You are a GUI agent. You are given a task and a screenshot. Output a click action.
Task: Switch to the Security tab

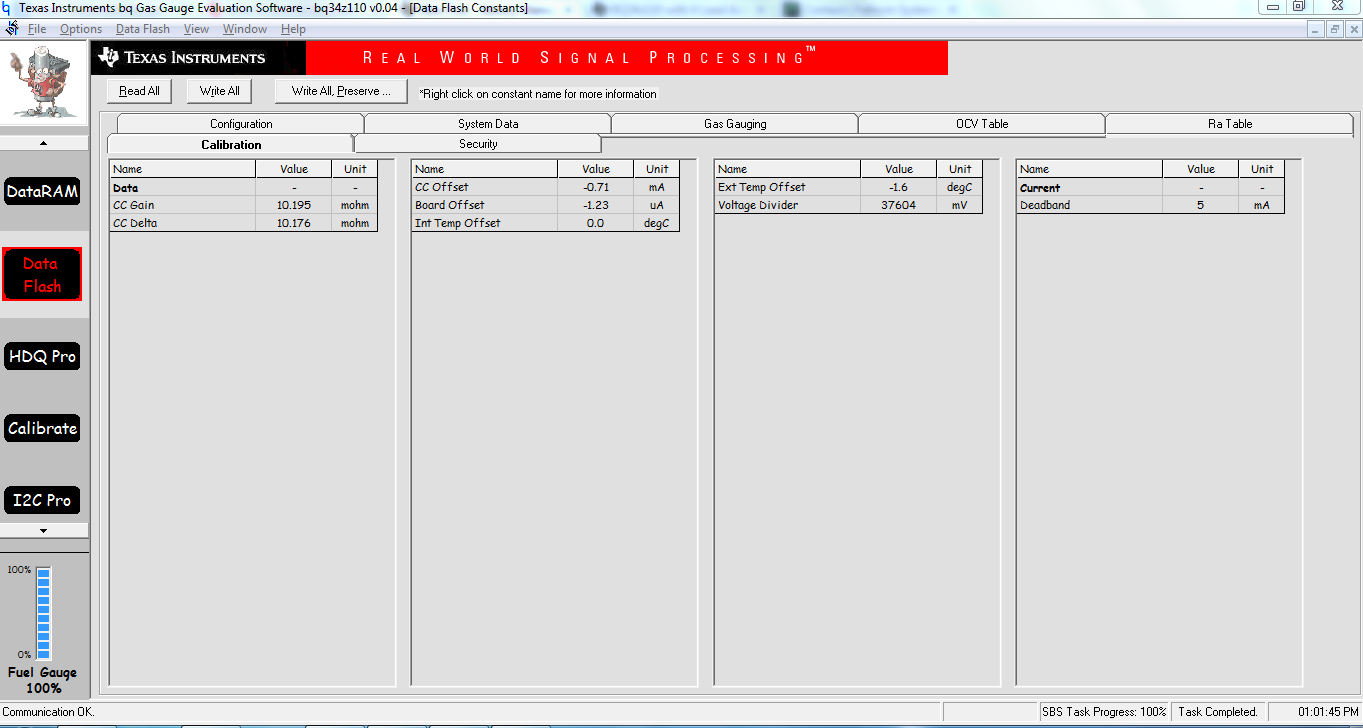[x=478, y=144]
